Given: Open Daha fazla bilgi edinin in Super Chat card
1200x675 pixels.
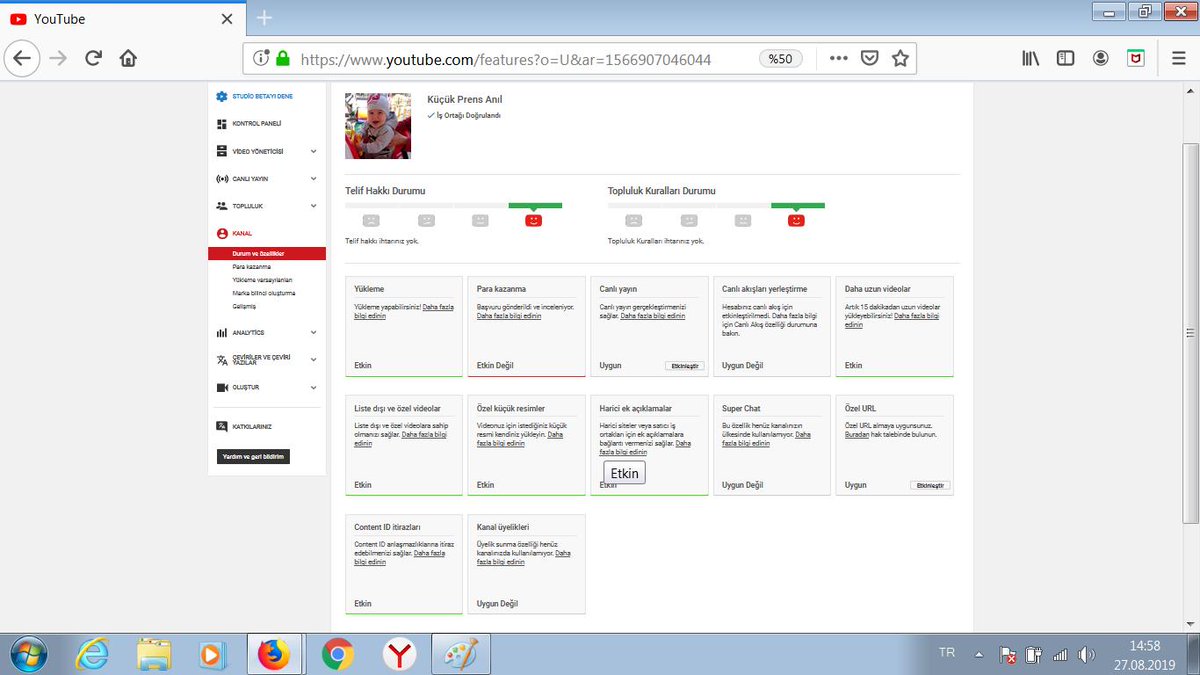Looking at the screenshot, I should click(x=766, y=438).
